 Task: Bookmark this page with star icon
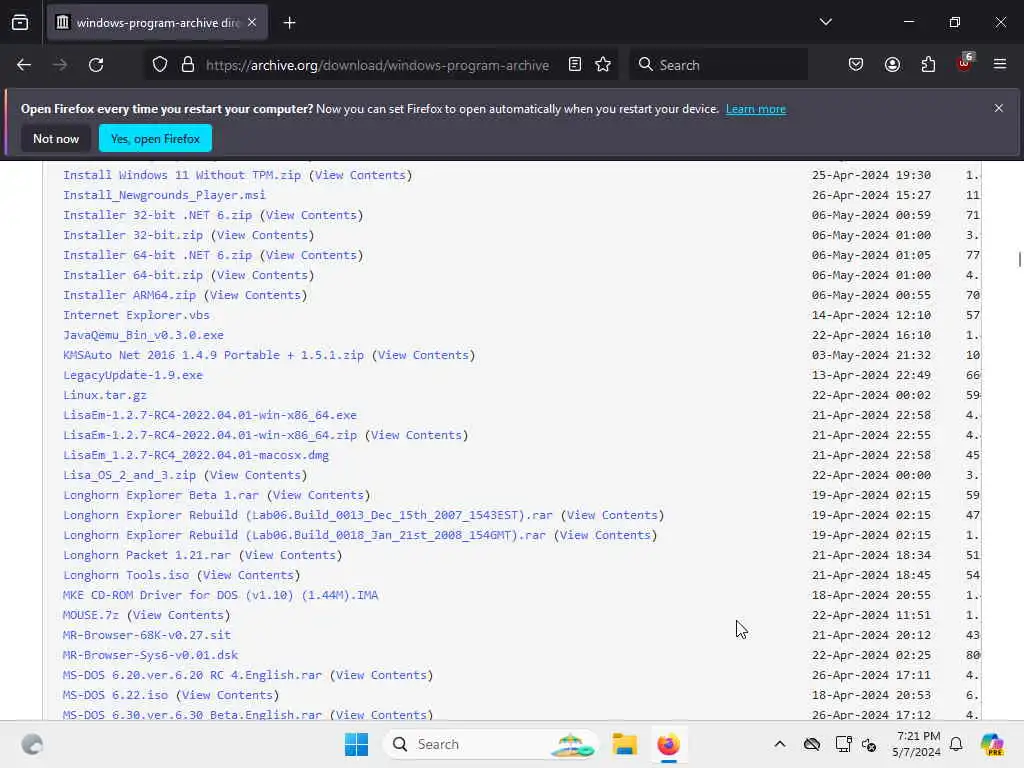[x=603, y=65]
